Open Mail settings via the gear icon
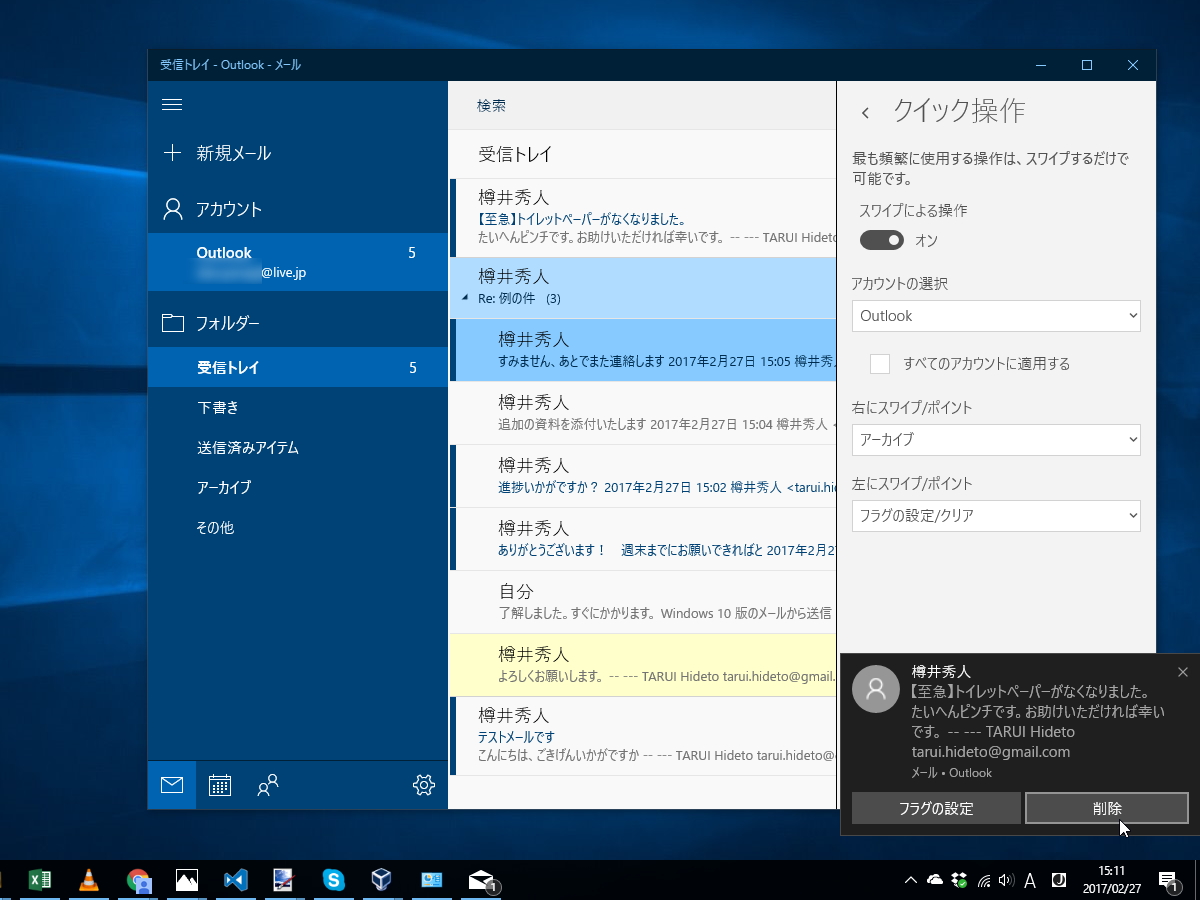The width and height of the screenshot is (1200, 900). pos(423,786)
